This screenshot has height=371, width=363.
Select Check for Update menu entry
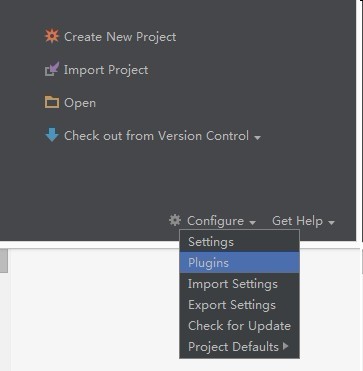239,326
